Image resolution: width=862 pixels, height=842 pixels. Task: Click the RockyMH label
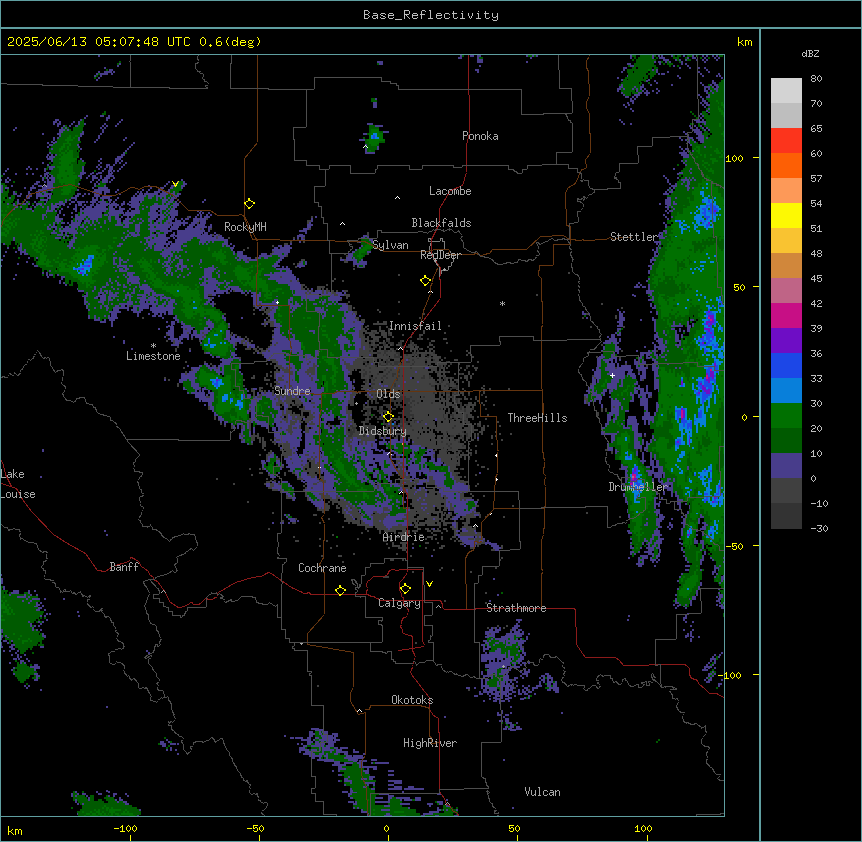pyautogui.click(x=245, y=228)
